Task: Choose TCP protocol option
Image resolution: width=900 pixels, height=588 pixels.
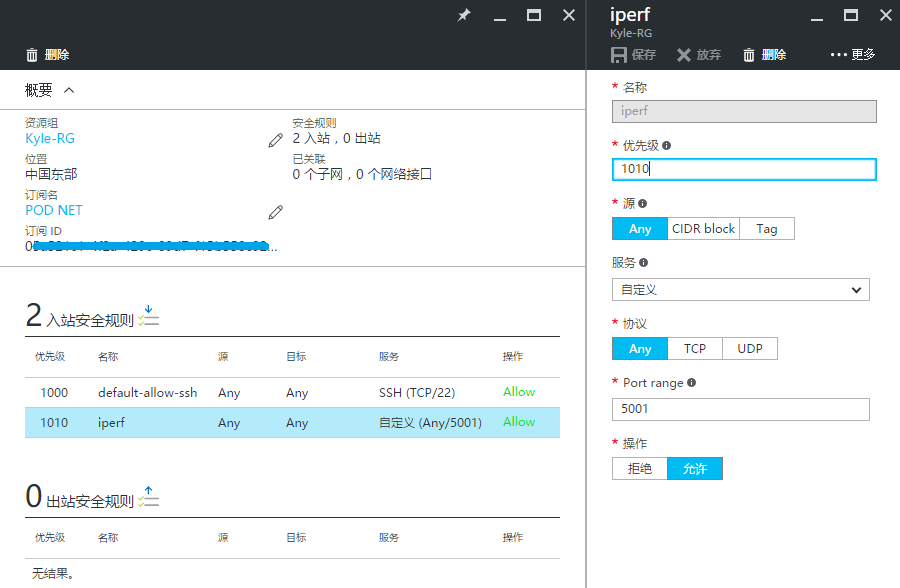Action: pos(695,349)
